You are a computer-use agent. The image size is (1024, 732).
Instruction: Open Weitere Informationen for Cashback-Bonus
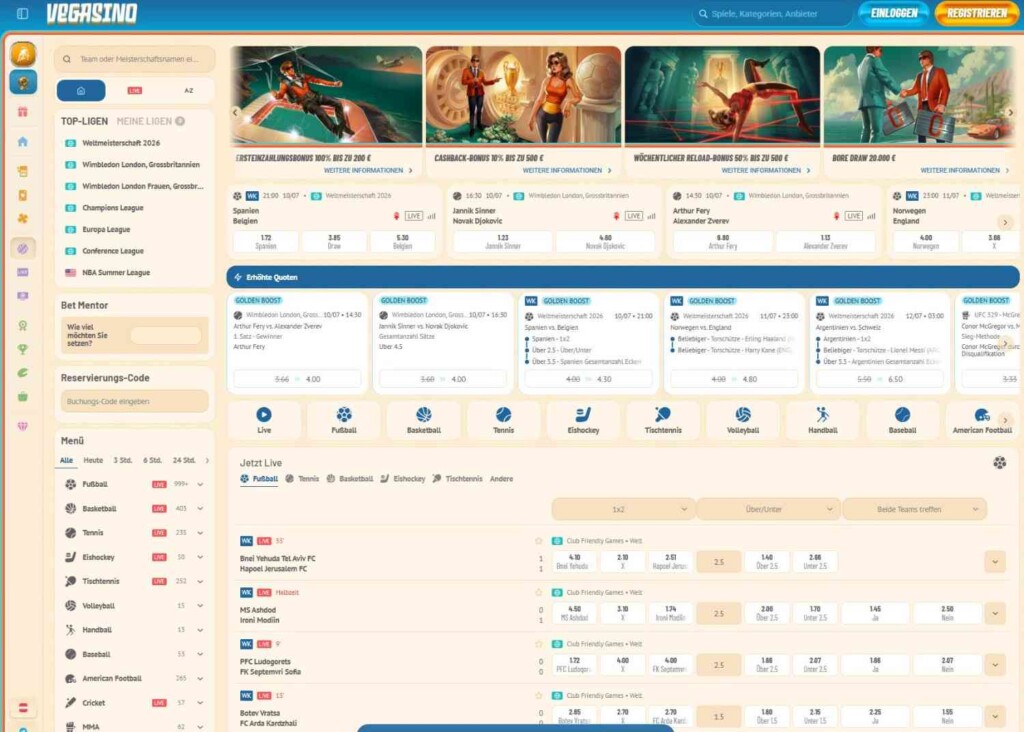click(567, 170)
